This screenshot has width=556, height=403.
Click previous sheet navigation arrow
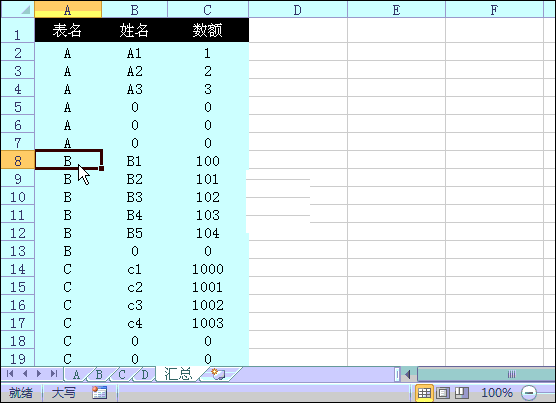[x=25, y=374]
